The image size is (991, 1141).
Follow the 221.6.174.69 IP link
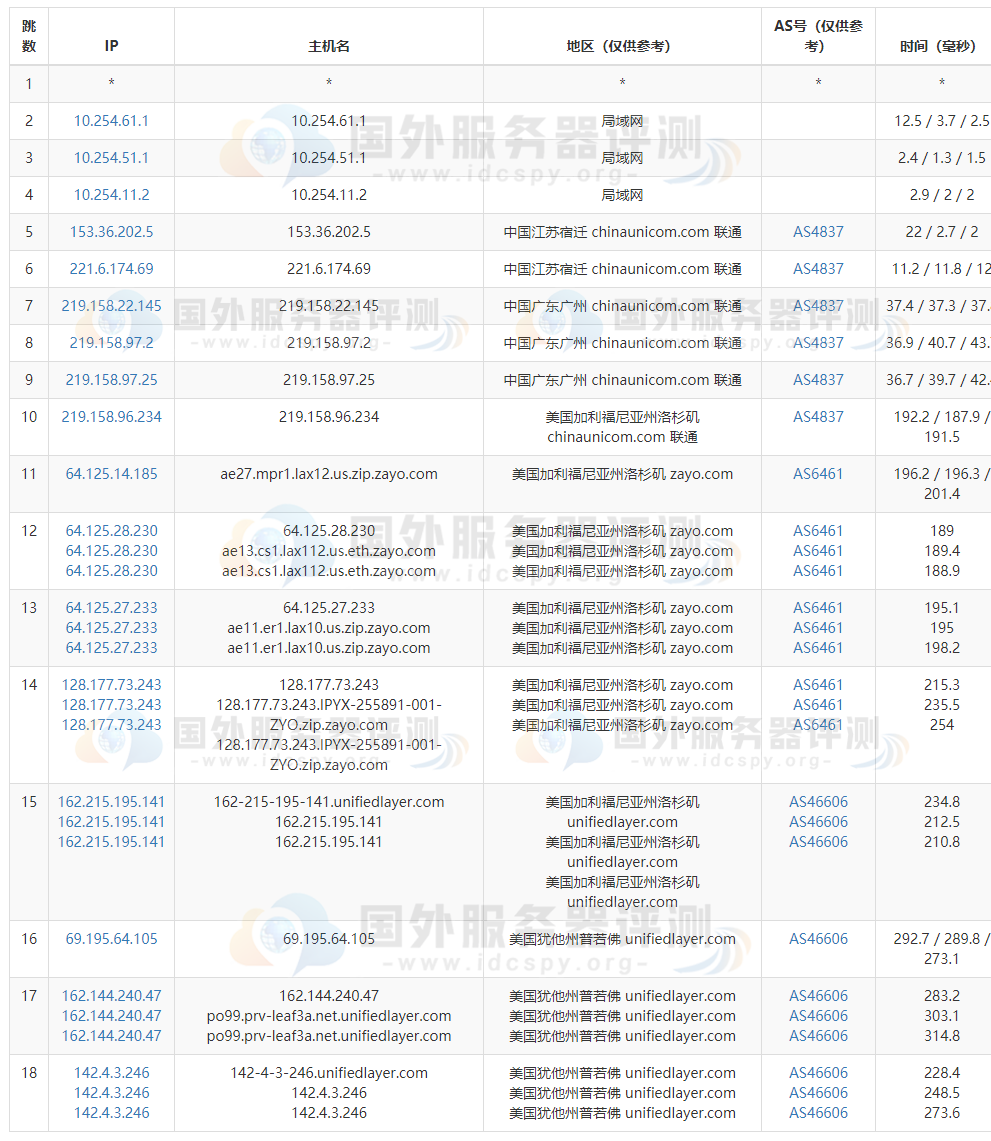(111, 269)
